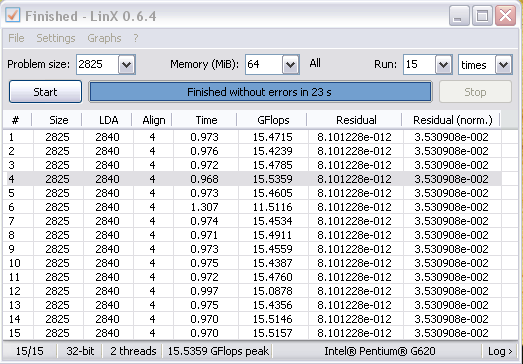Viewport: 523px width, 364px height.
Task: Open the Settings menu
Action: point(56,38)
